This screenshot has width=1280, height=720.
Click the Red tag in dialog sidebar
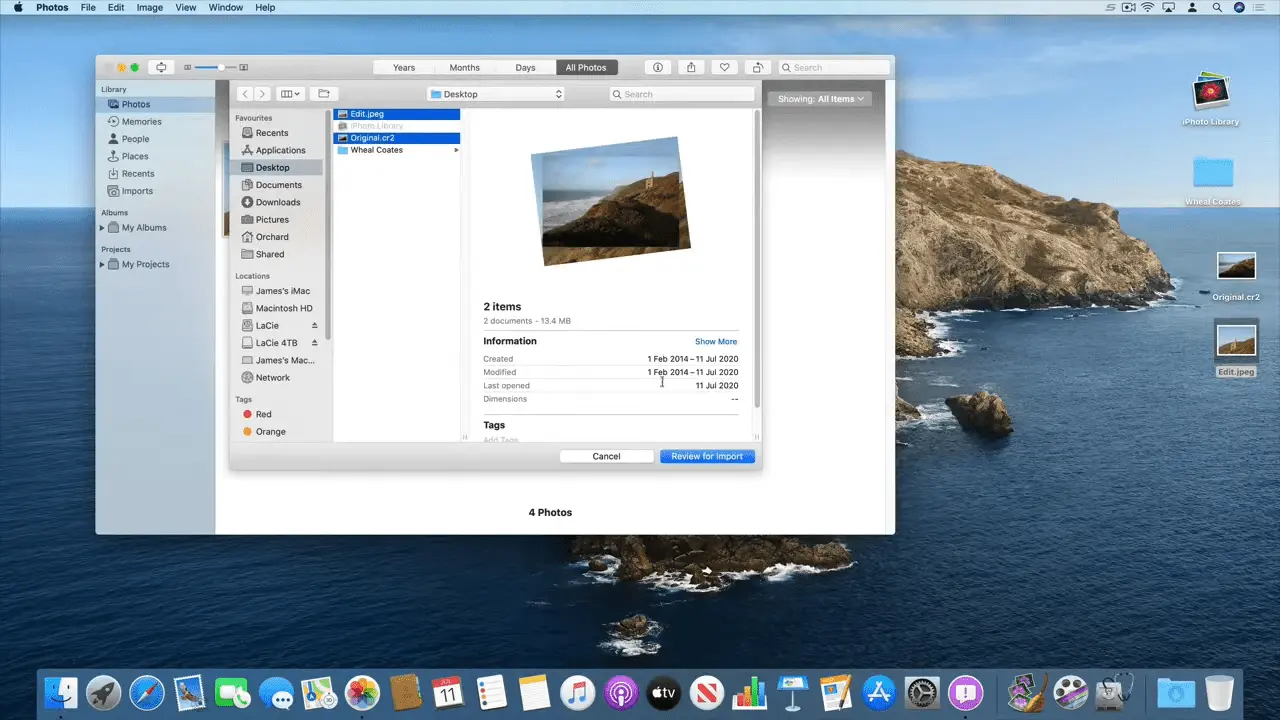click(x=263, y=414)
